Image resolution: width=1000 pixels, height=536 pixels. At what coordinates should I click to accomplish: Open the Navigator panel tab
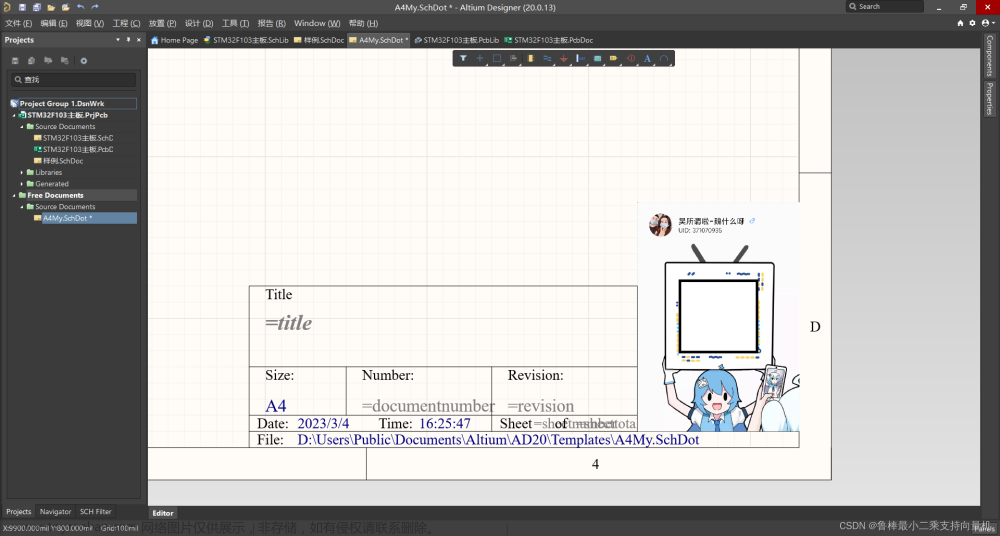coord(55,512)
